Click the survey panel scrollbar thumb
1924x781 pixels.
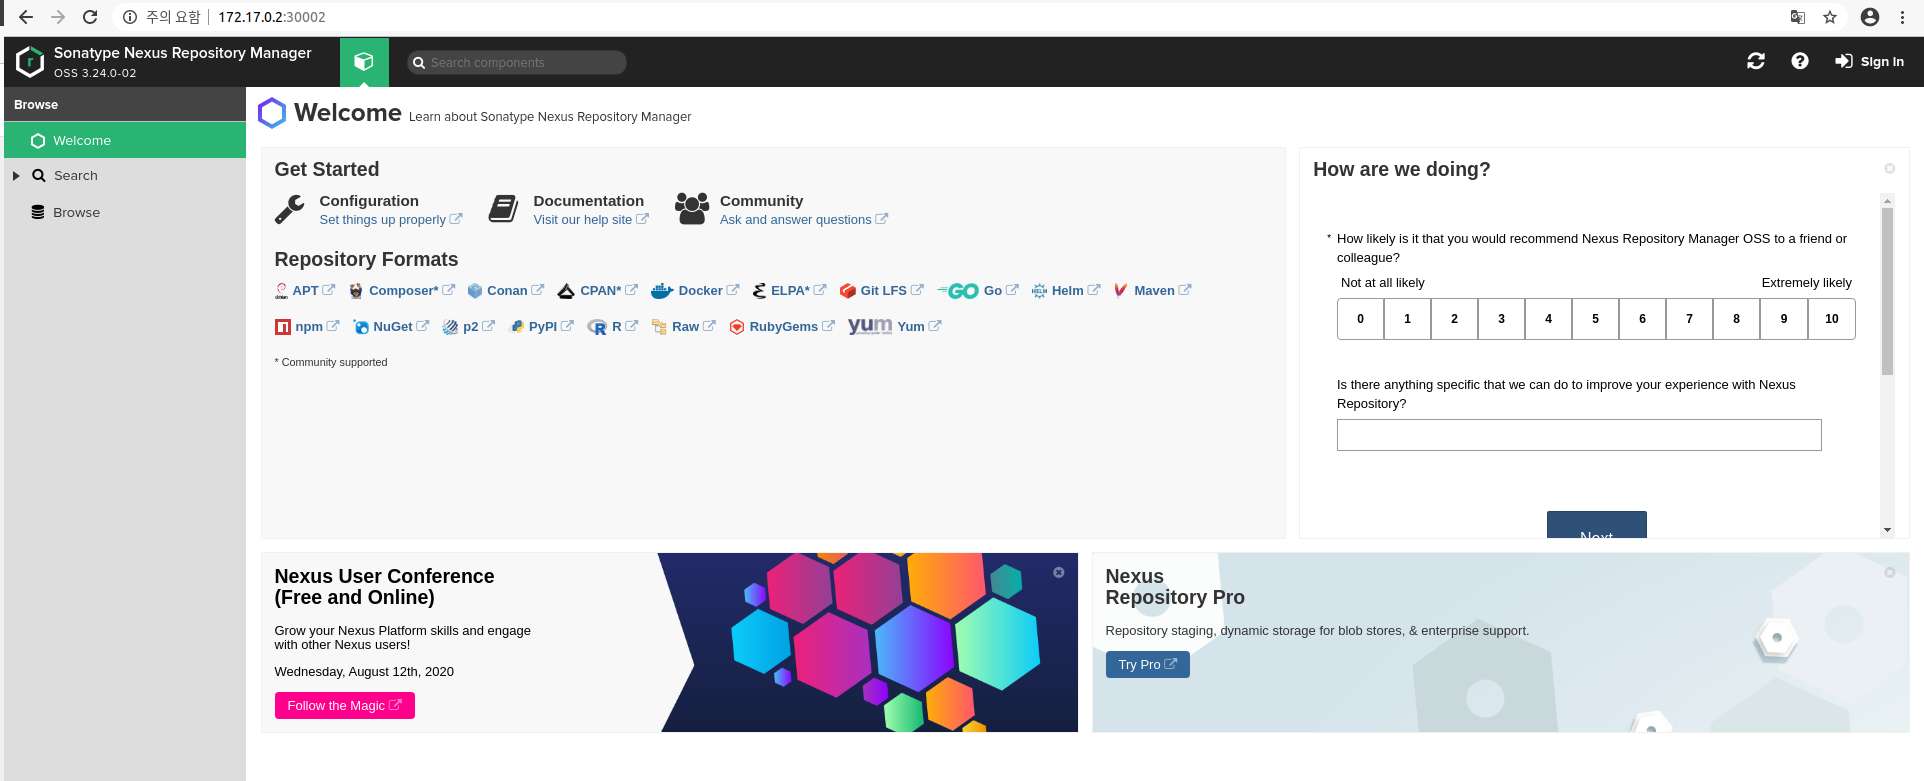click(x=1887, y=291)
